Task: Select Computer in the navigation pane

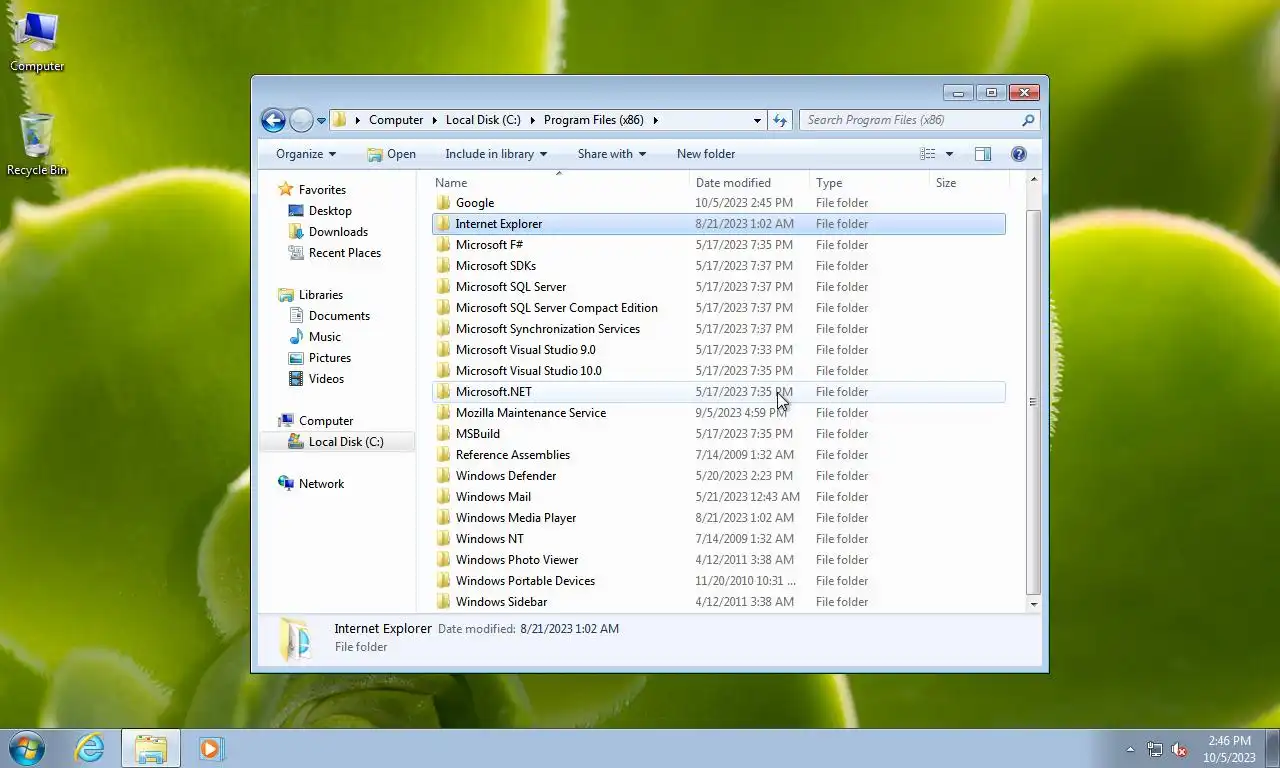Action: pyautogui.click(x=326, y=421)
